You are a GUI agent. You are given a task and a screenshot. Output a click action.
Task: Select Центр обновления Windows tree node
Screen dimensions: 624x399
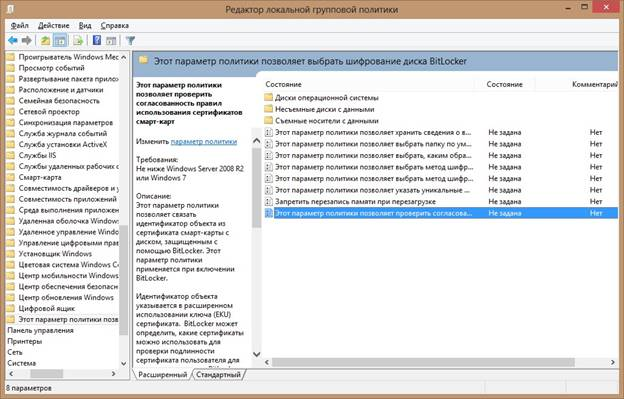coord(66,298)
